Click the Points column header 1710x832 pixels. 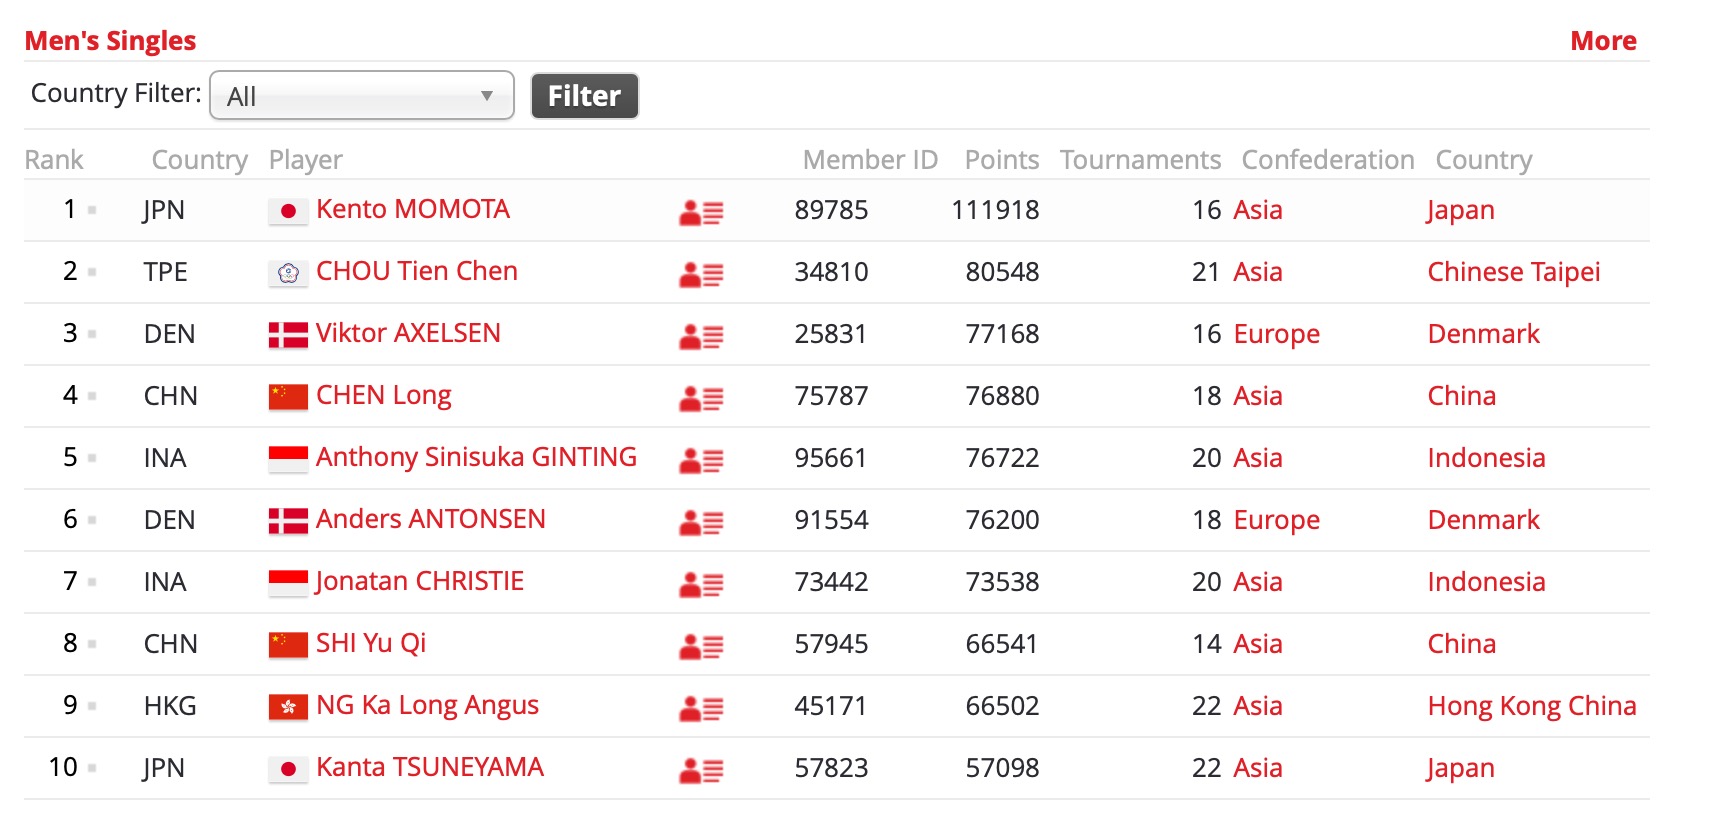(1002, 160)
